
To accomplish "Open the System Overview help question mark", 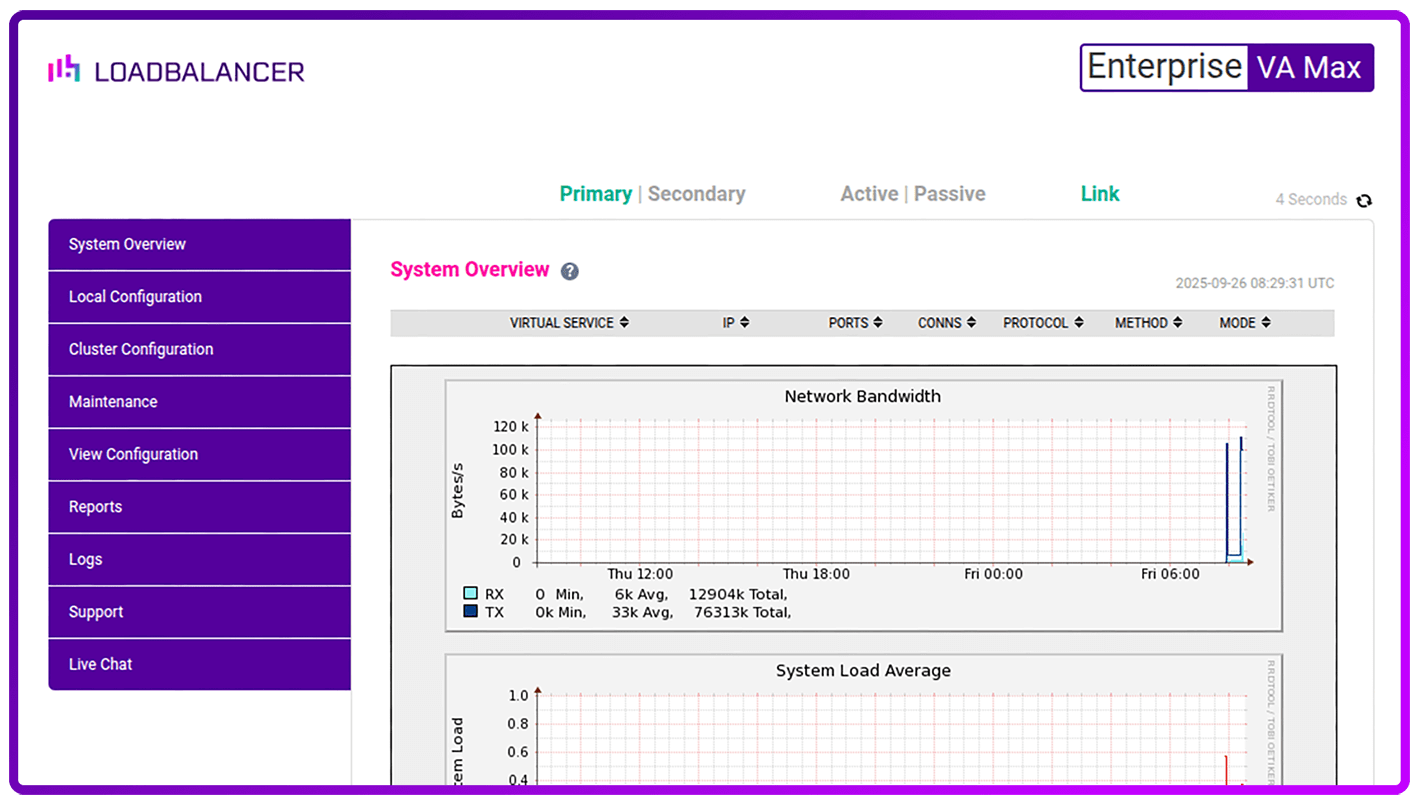I will (569, 271).
